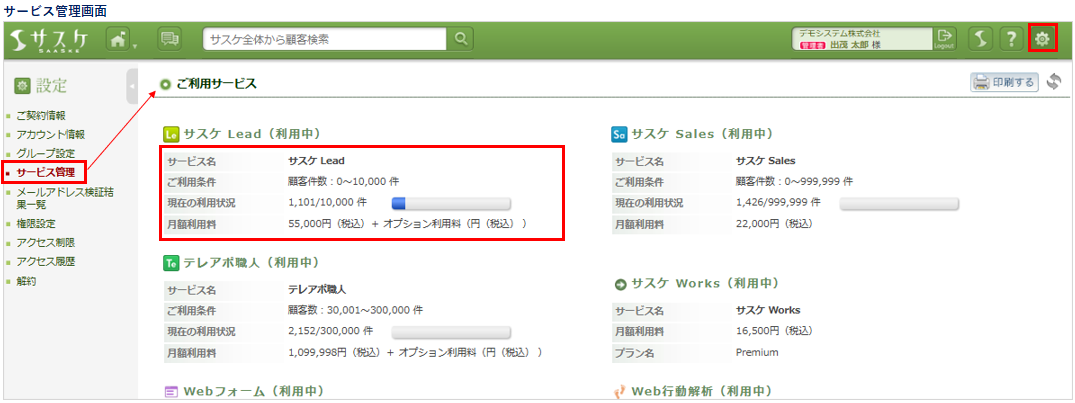
Task: Open the chat message icon in header
Action: (x=169, y=39)
